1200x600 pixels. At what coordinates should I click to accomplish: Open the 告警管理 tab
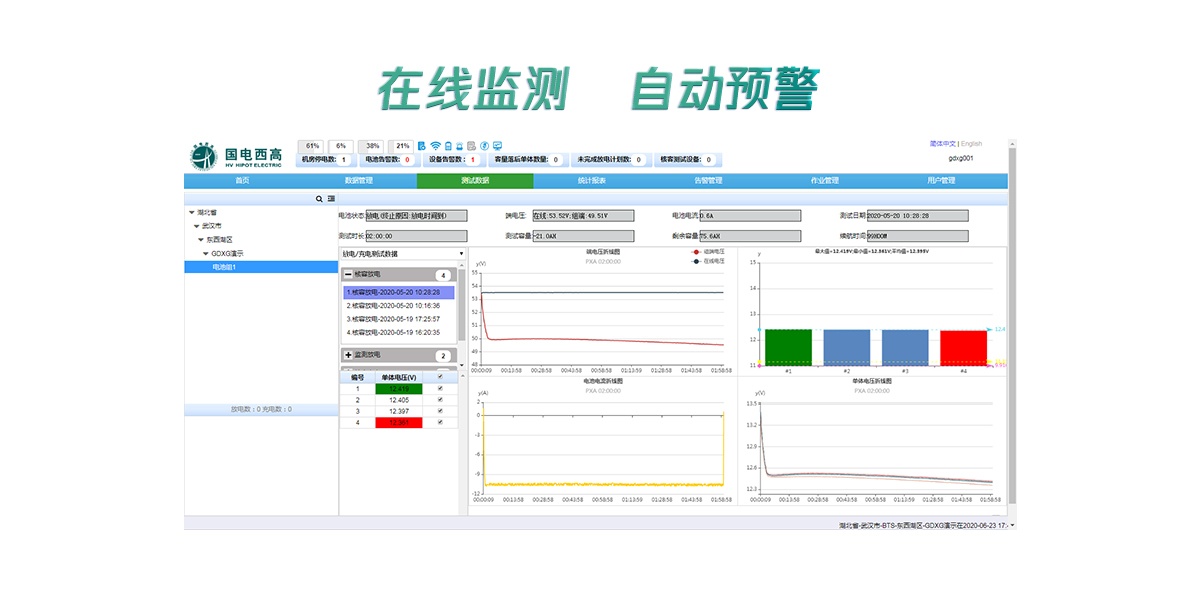[x=708, y=181]
